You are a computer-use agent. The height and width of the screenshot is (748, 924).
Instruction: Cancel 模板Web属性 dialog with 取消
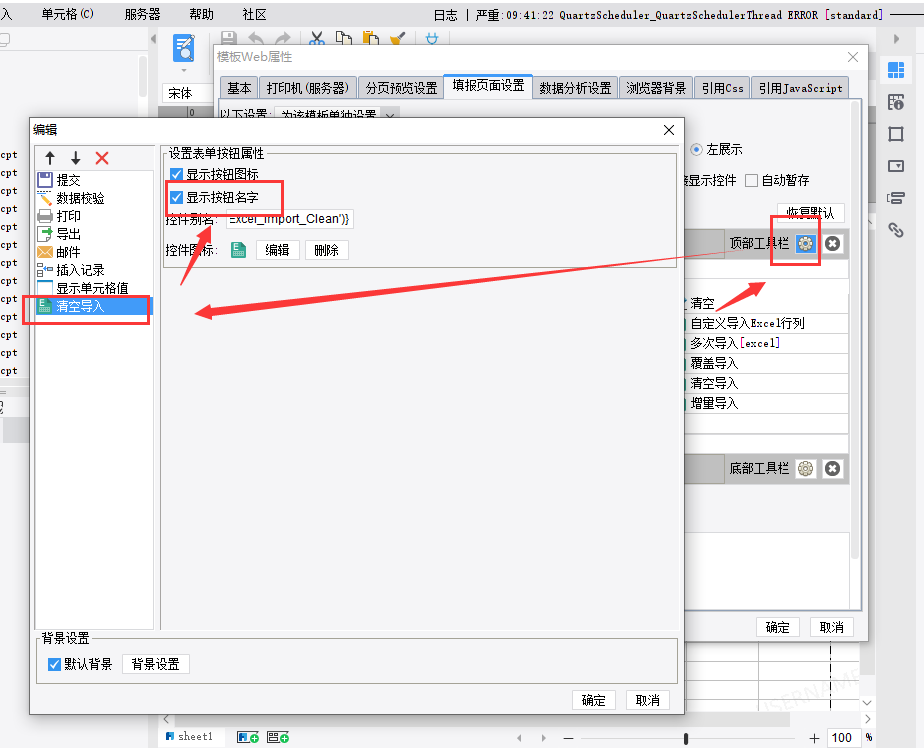click(831, 627)
